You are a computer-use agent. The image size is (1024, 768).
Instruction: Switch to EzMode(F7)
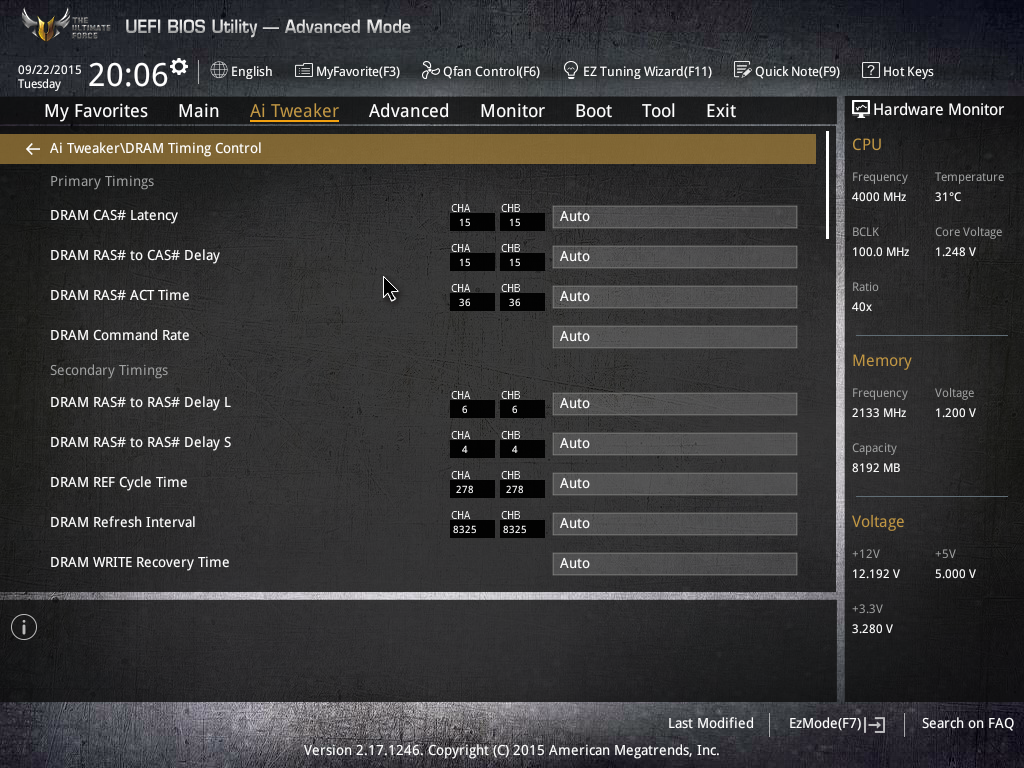[825, 723]
